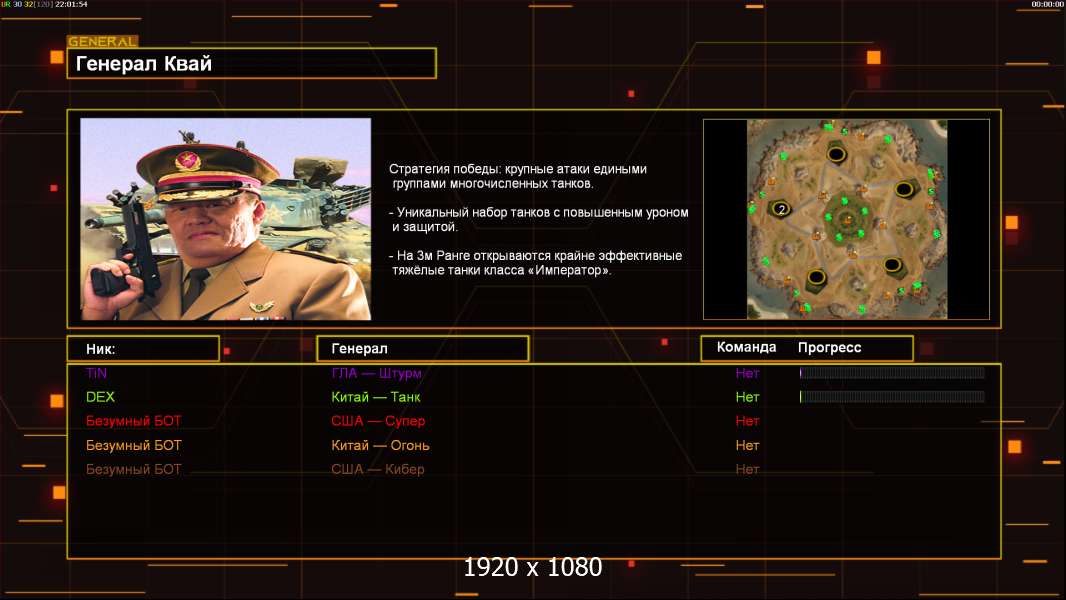
Task: Click start position marker numbered 2 on map
Action: [x=780, y=208]
